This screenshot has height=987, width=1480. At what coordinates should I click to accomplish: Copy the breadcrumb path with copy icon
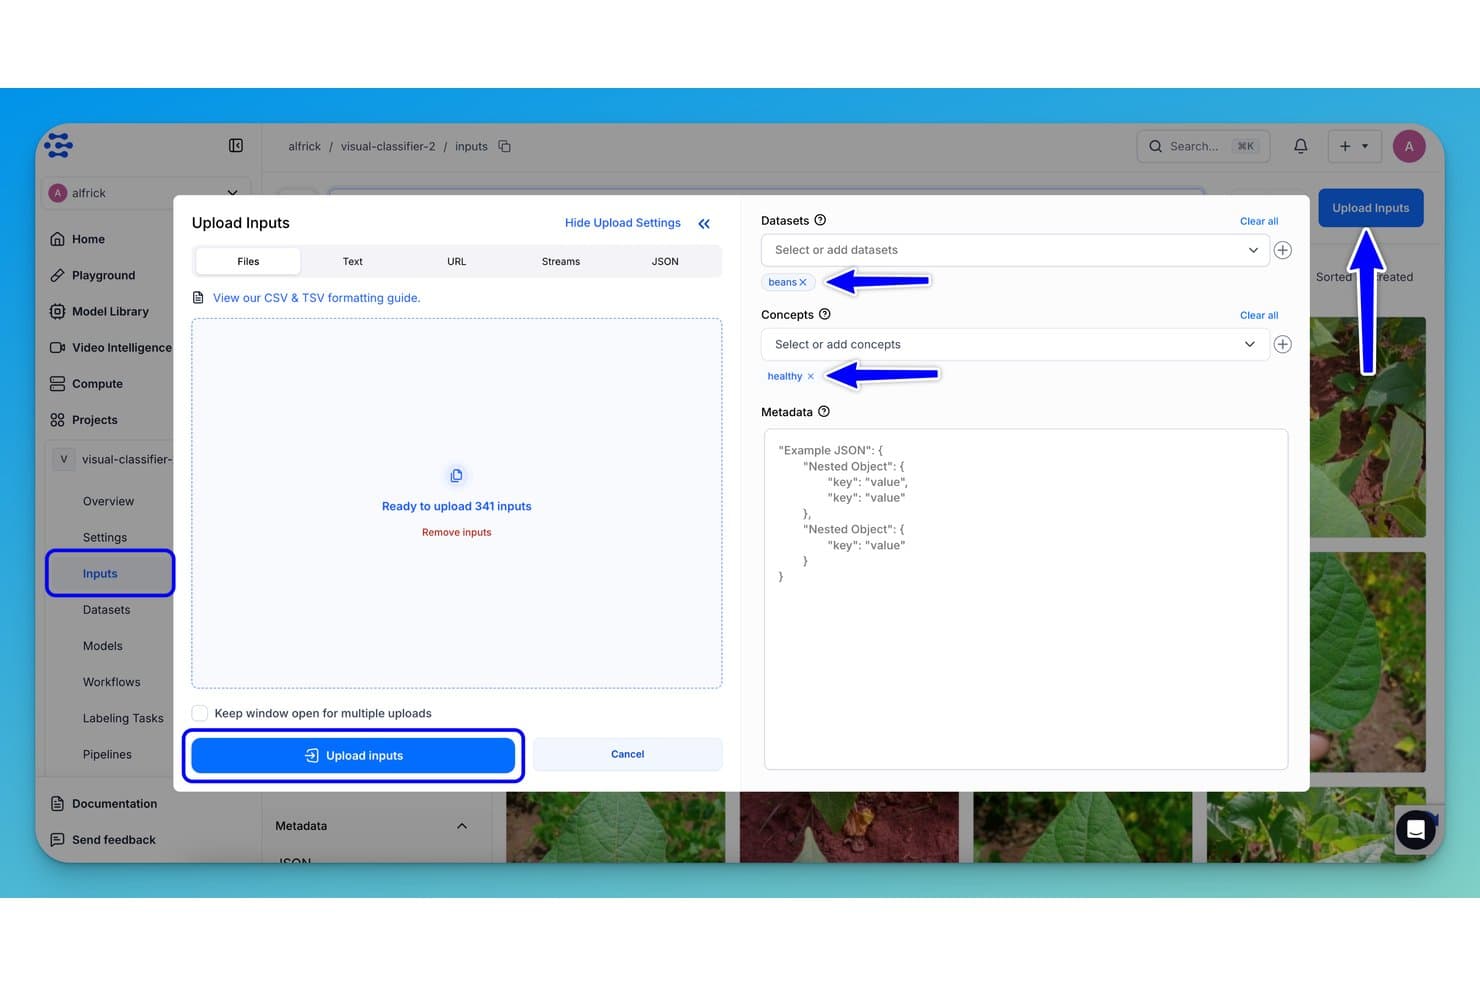pyautogui.click(x=505, y=146)
